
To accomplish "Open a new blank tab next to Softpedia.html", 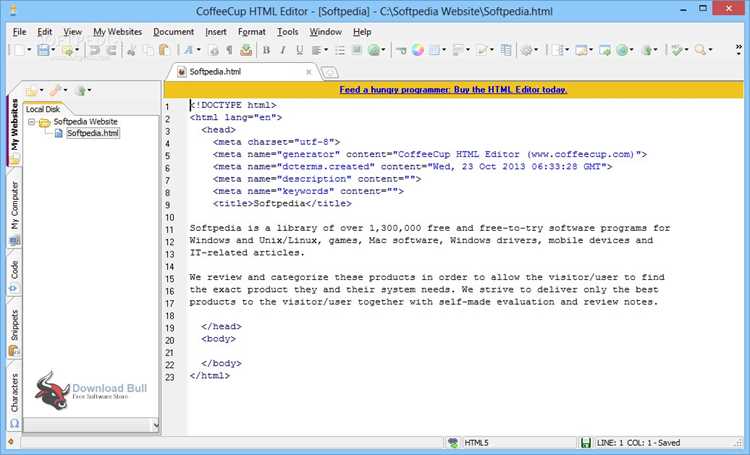I will point(329,73).
